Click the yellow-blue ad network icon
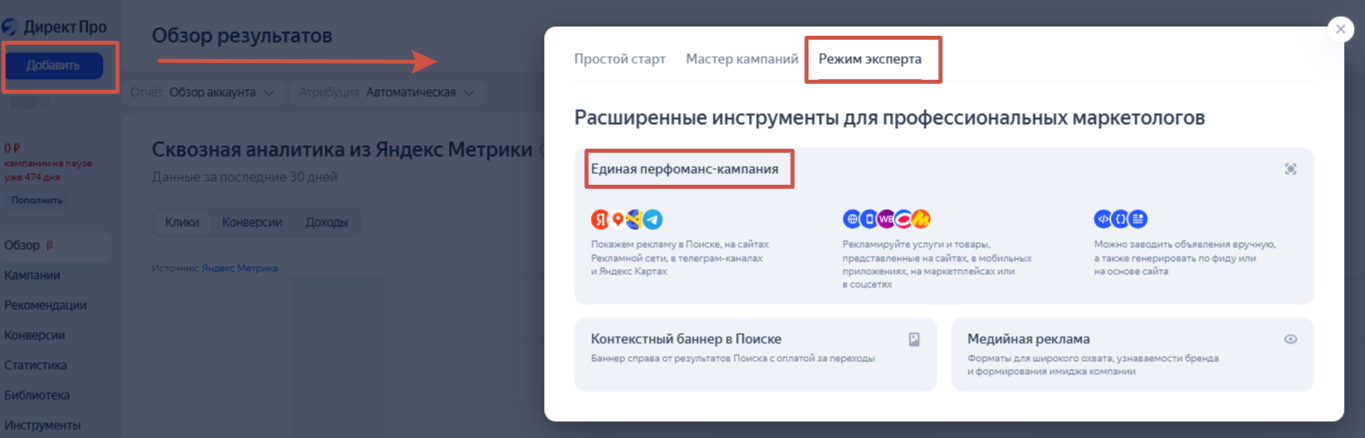The image size is (1365, 438). [634, 219]
